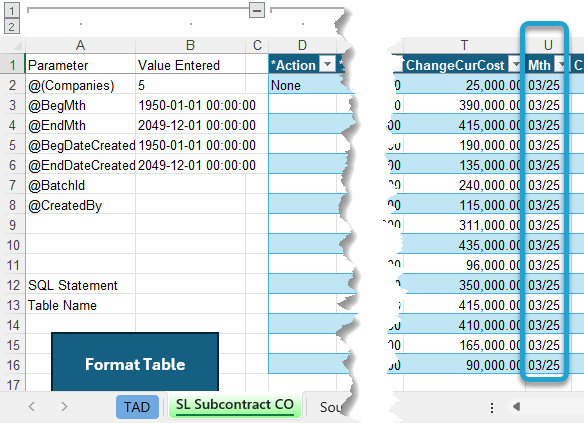The height and width of the screenshot is (423, 584).
Task: Click the @EndMth cell
Action: 80,125
